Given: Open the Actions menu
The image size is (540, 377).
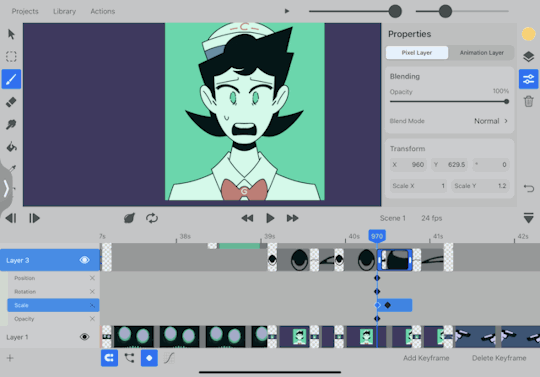Looking at the screenshot, I should tap(103, 11).
